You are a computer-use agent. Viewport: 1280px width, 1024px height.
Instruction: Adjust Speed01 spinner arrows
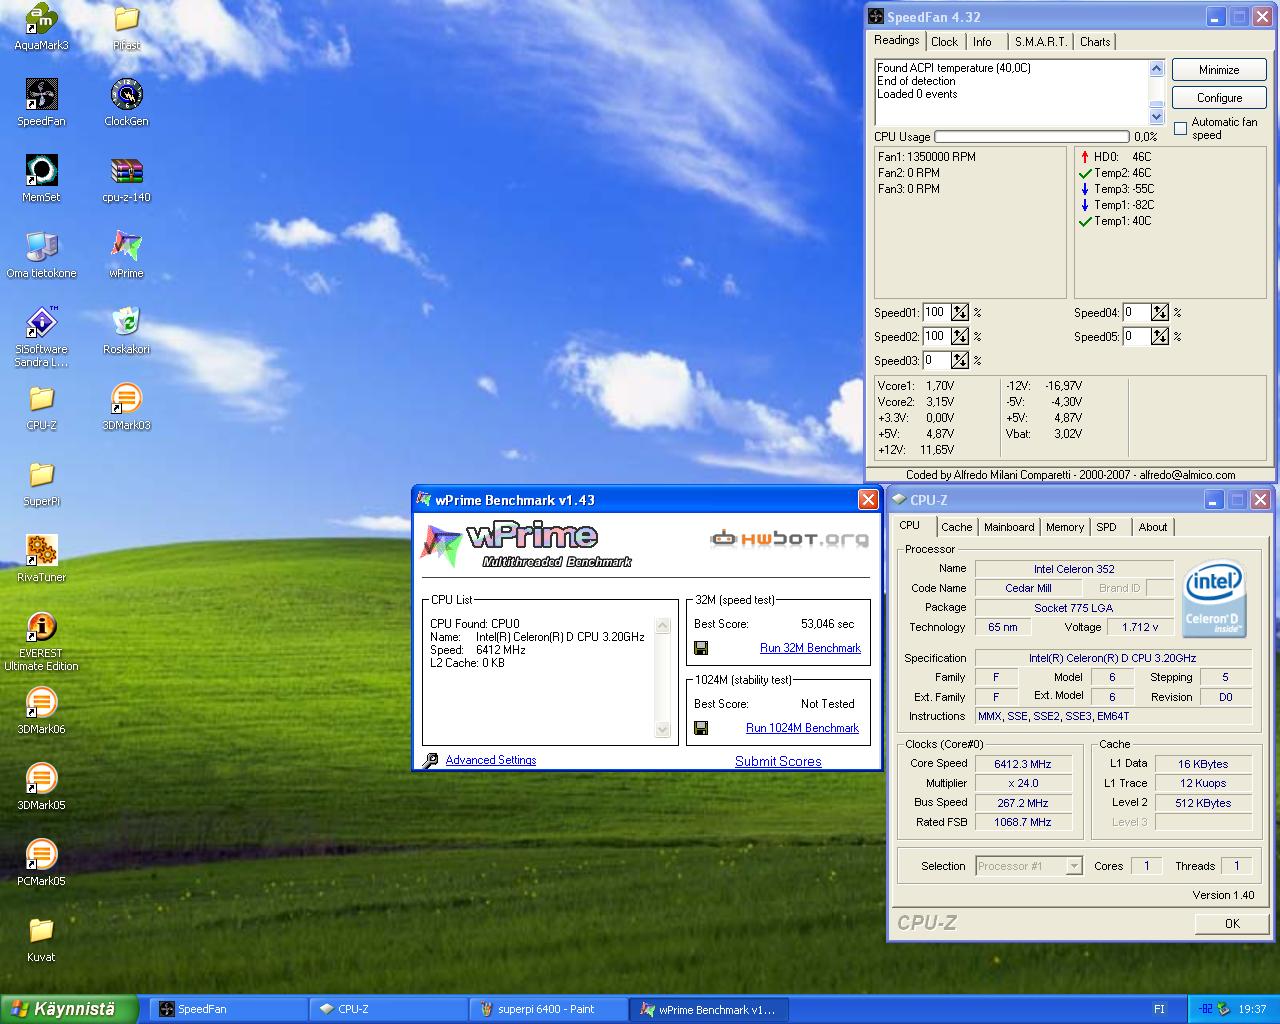960,312
